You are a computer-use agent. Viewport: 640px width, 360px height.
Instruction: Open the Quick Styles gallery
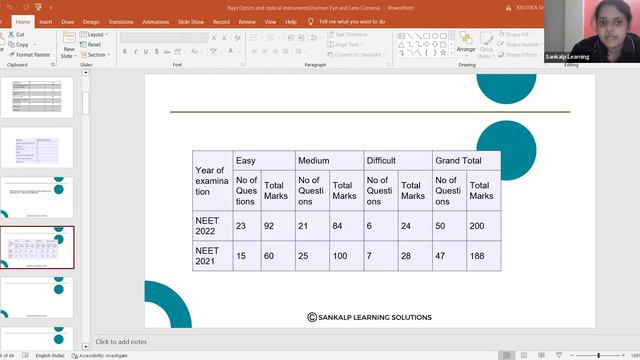pos(486,45)
